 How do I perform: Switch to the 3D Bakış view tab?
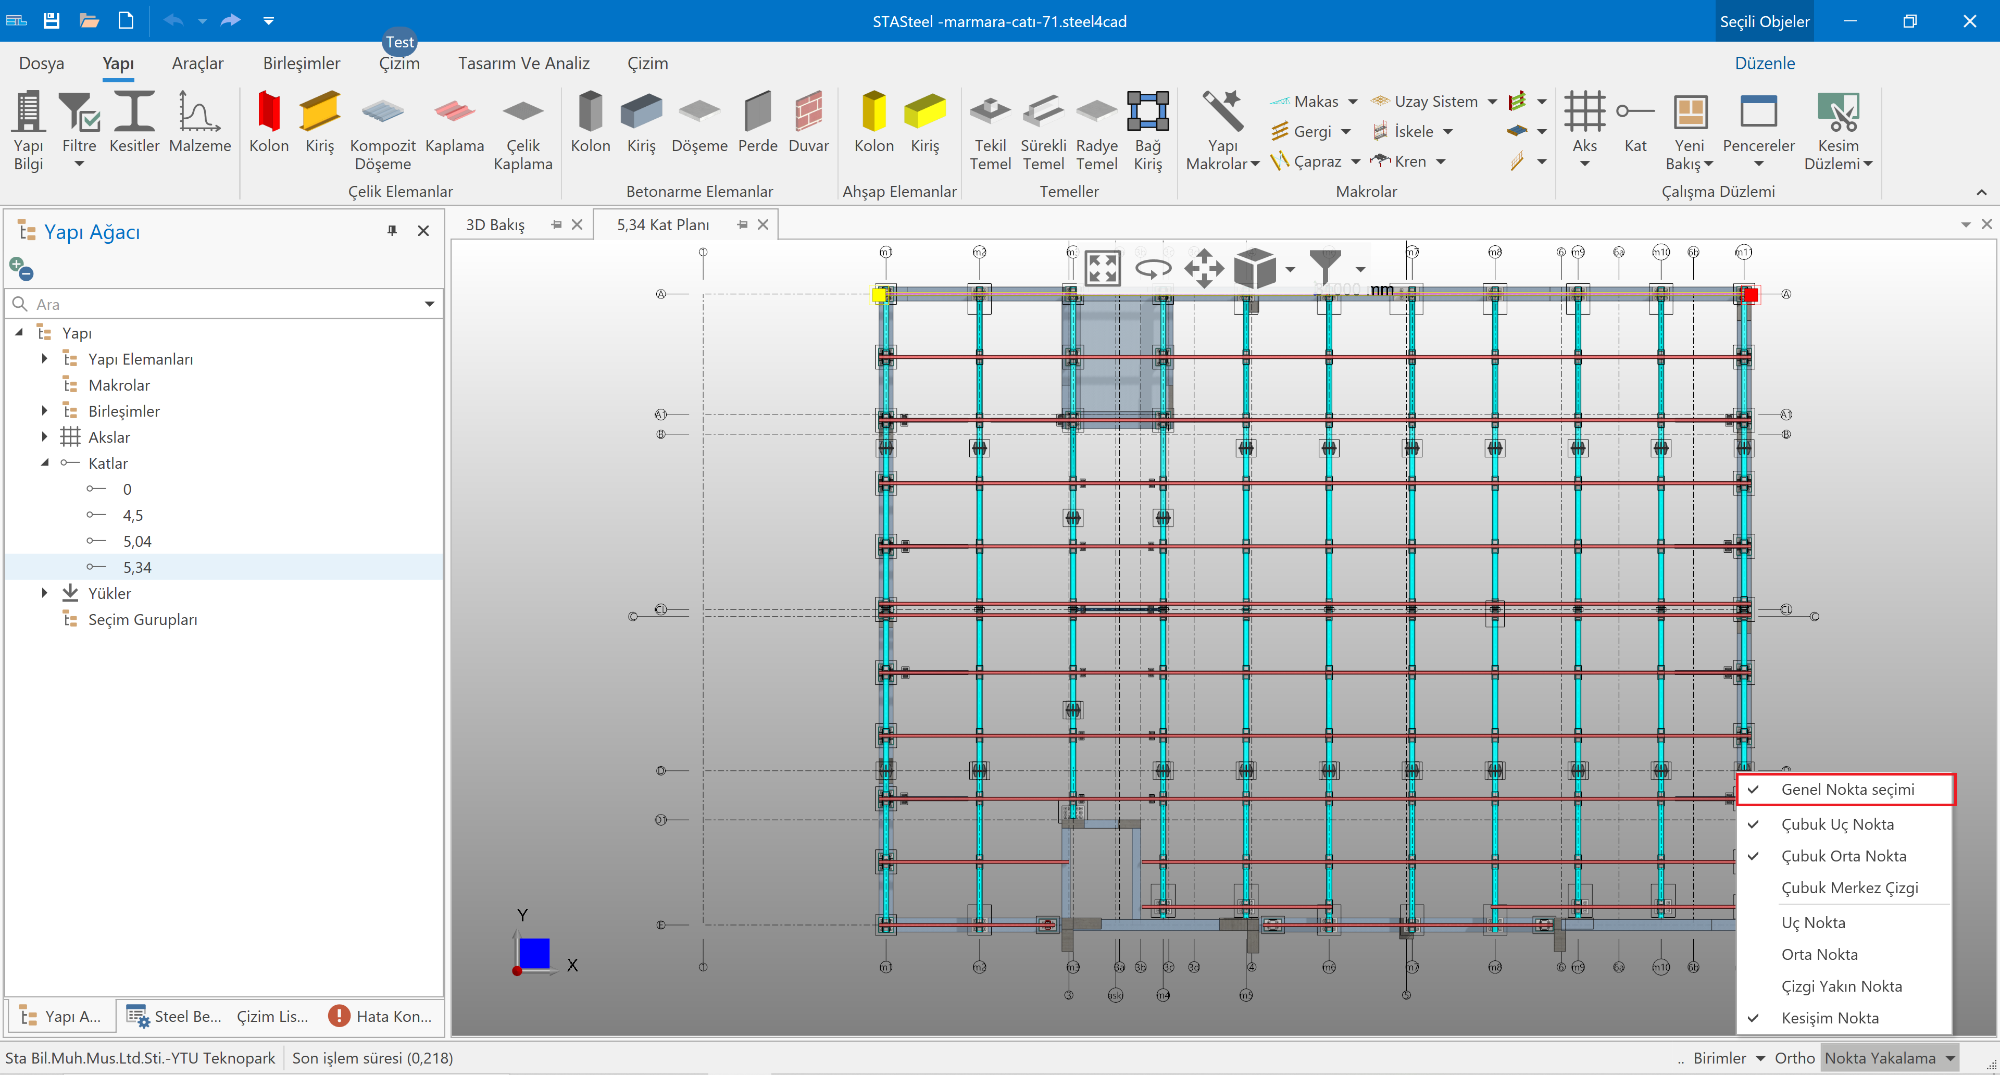point(495,225)
